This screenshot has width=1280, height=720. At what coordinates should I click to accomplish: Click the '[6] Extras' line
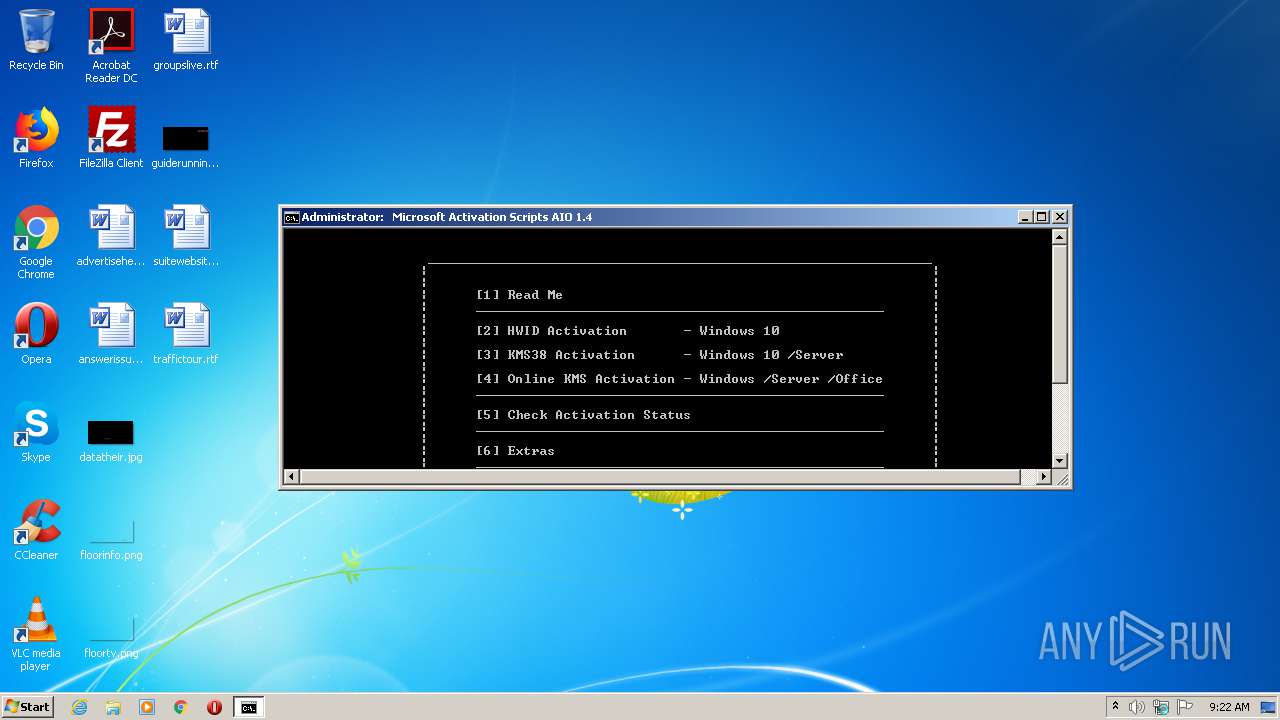click(515, 451)
